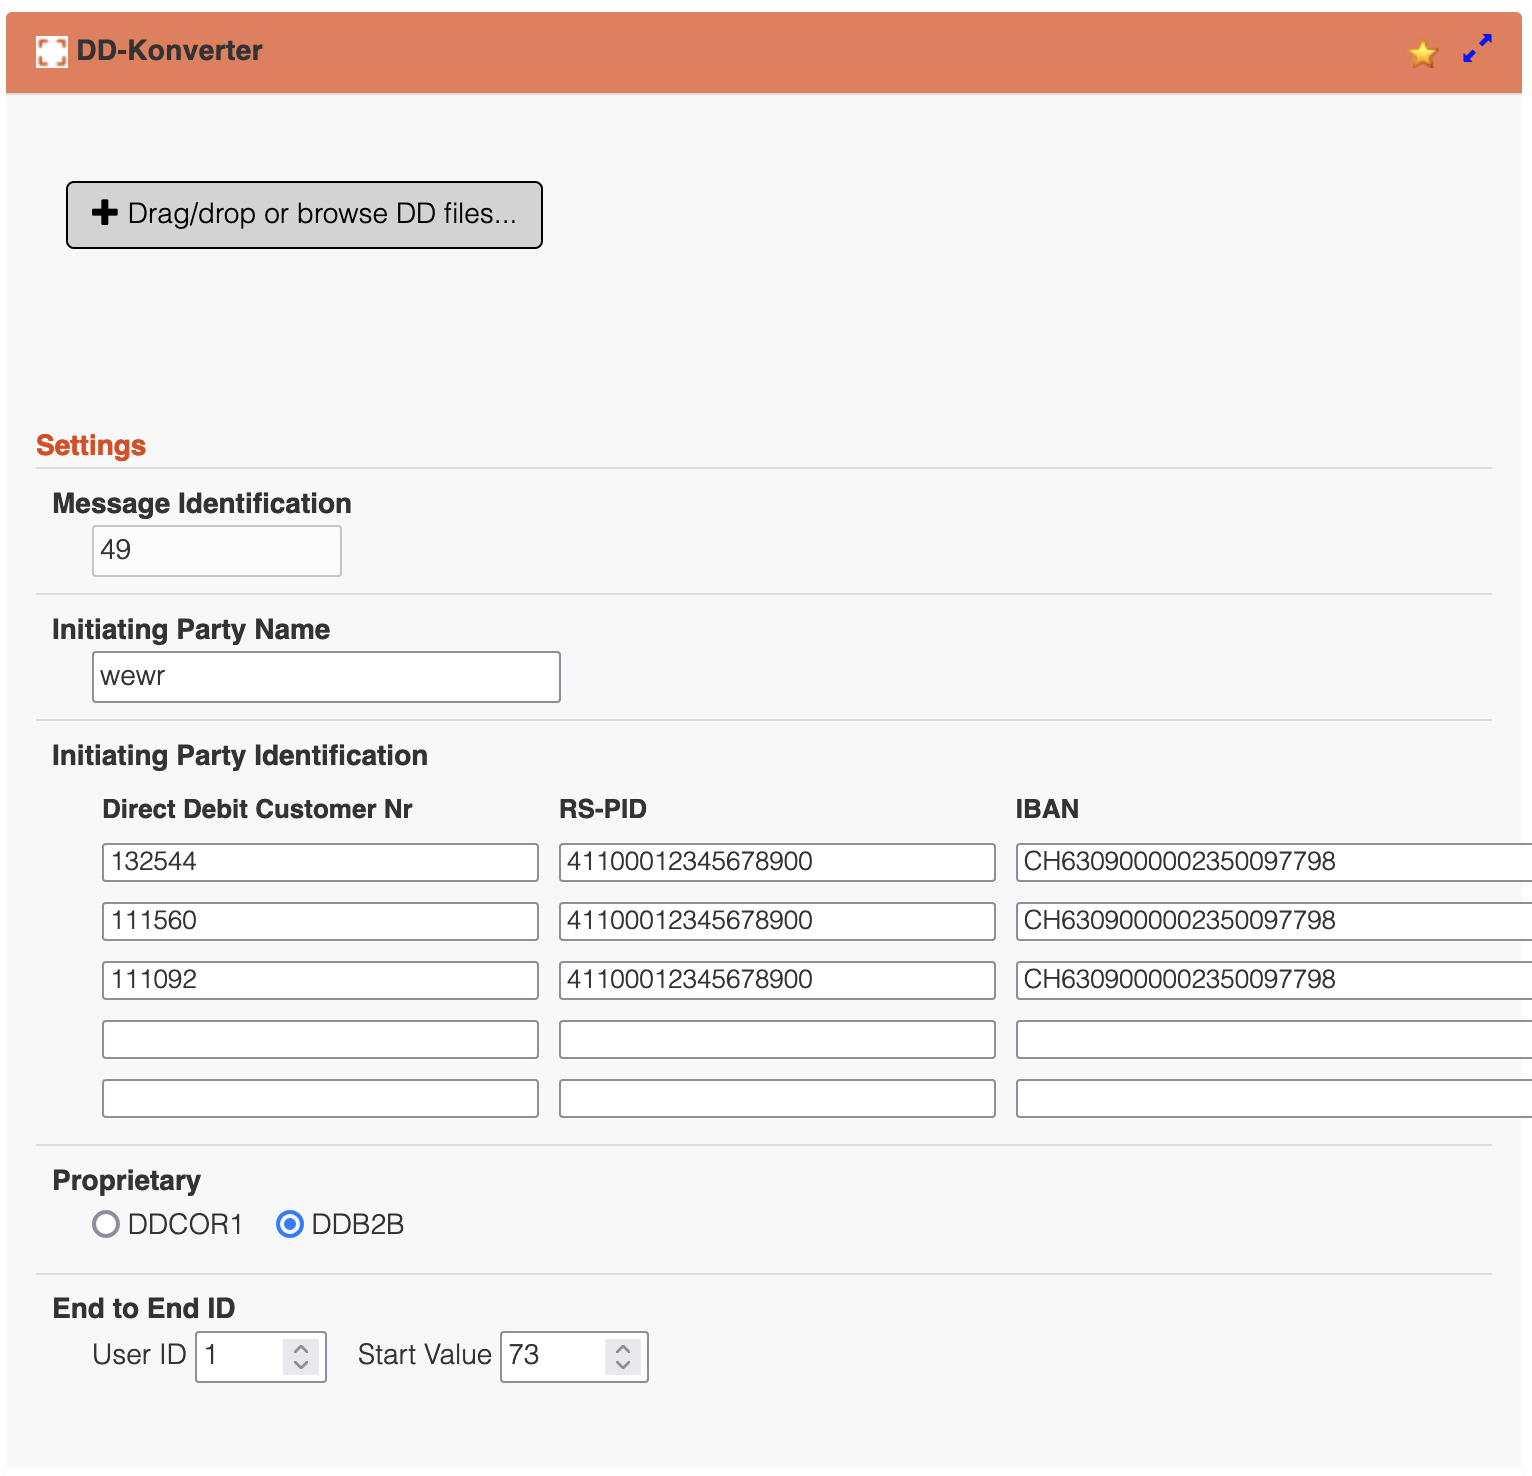Select the DDCOR1 radio option
Viewport: 1532px width, 1476px height.
106,1224
